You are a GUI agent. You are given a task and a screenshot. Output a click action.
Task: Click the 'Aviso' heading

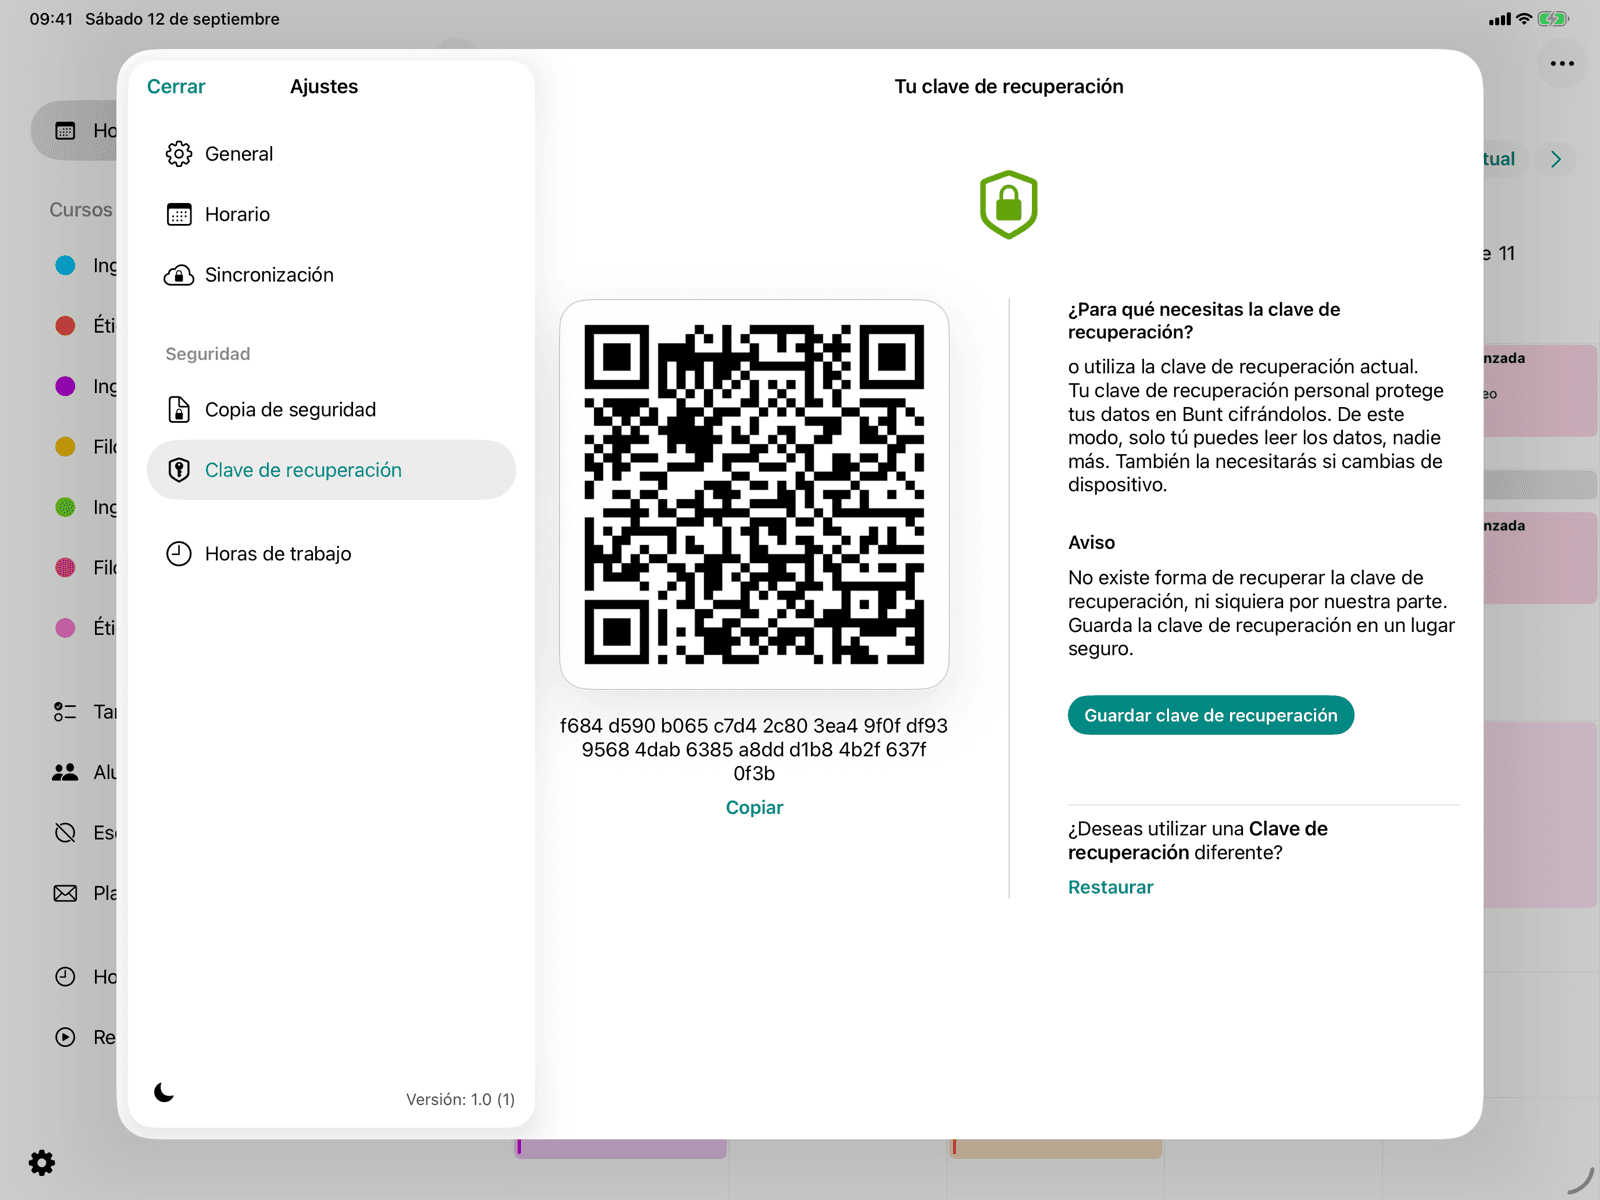1091,543
